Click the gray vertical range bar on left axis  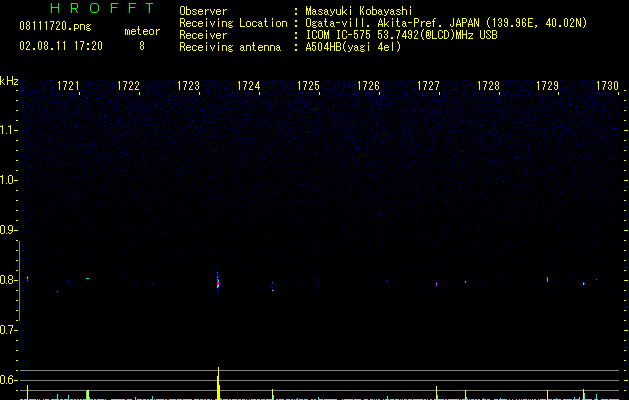coord(19,280)
